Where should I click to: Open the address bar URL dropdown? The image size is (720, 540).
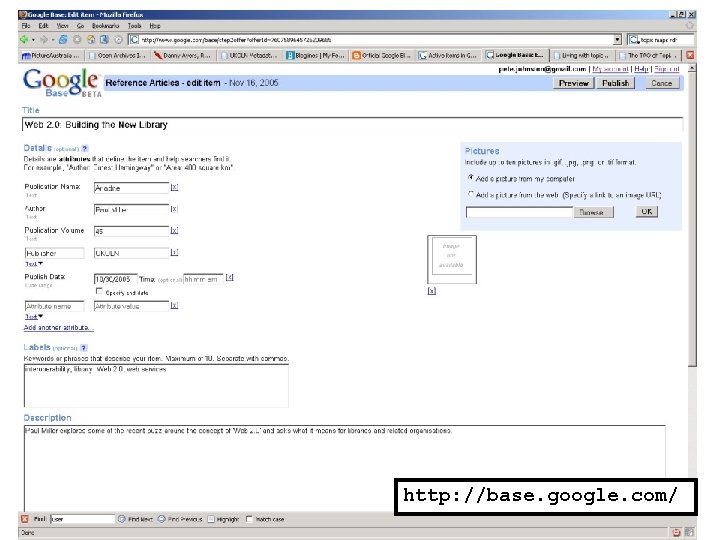tap(618, 40)
